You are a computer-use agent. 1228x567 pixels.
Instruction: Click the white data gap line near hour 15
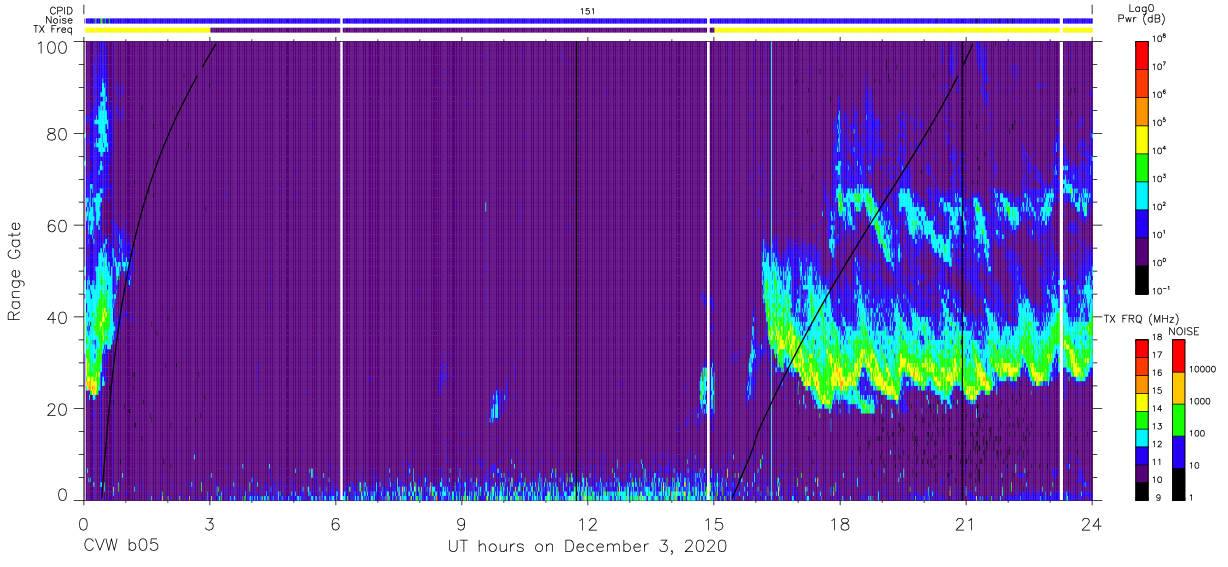[709, 270]
